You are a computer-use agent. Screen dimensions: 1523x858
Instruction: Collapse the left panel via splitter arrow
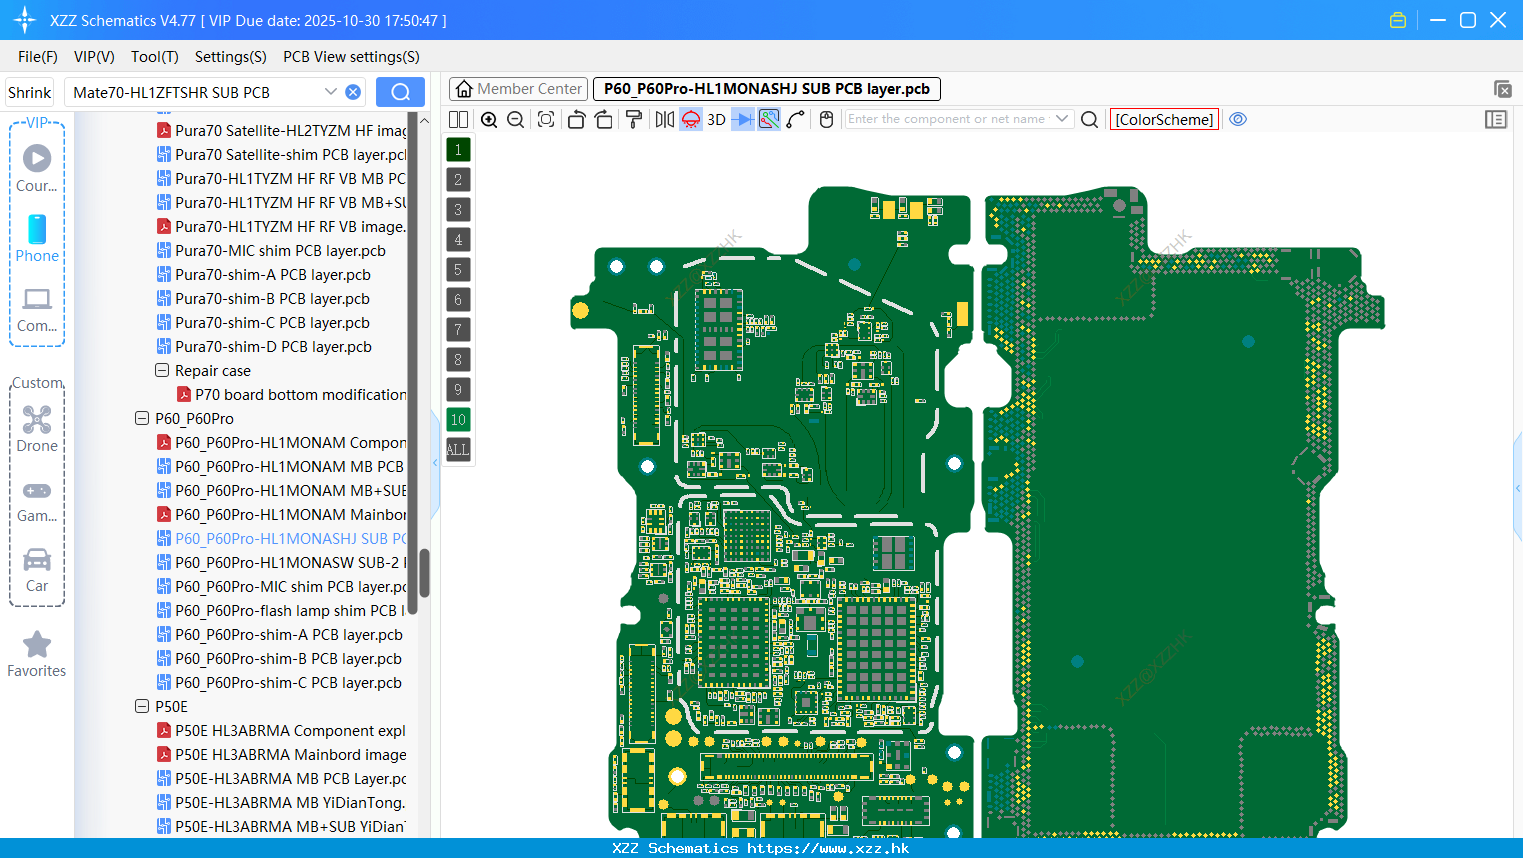pyautogui.click(x=435, y=463)
